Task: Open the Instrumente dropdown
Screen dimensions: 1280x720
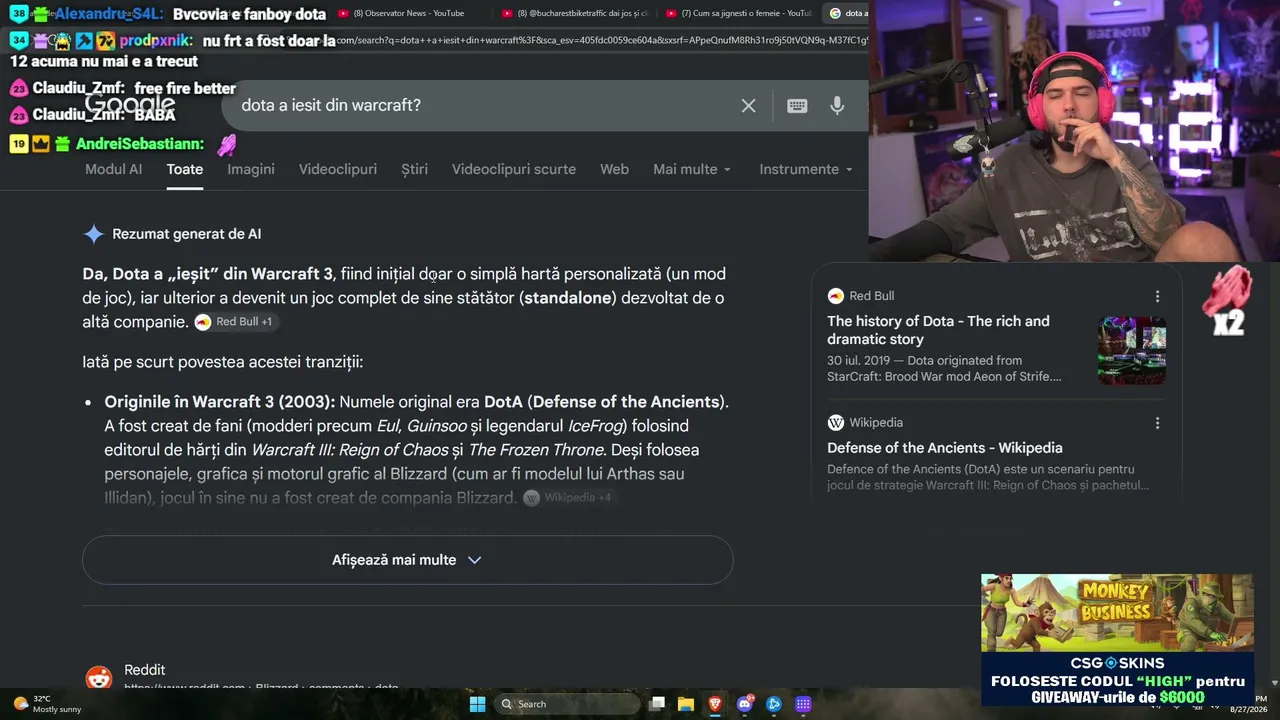Action: point(806,170)
